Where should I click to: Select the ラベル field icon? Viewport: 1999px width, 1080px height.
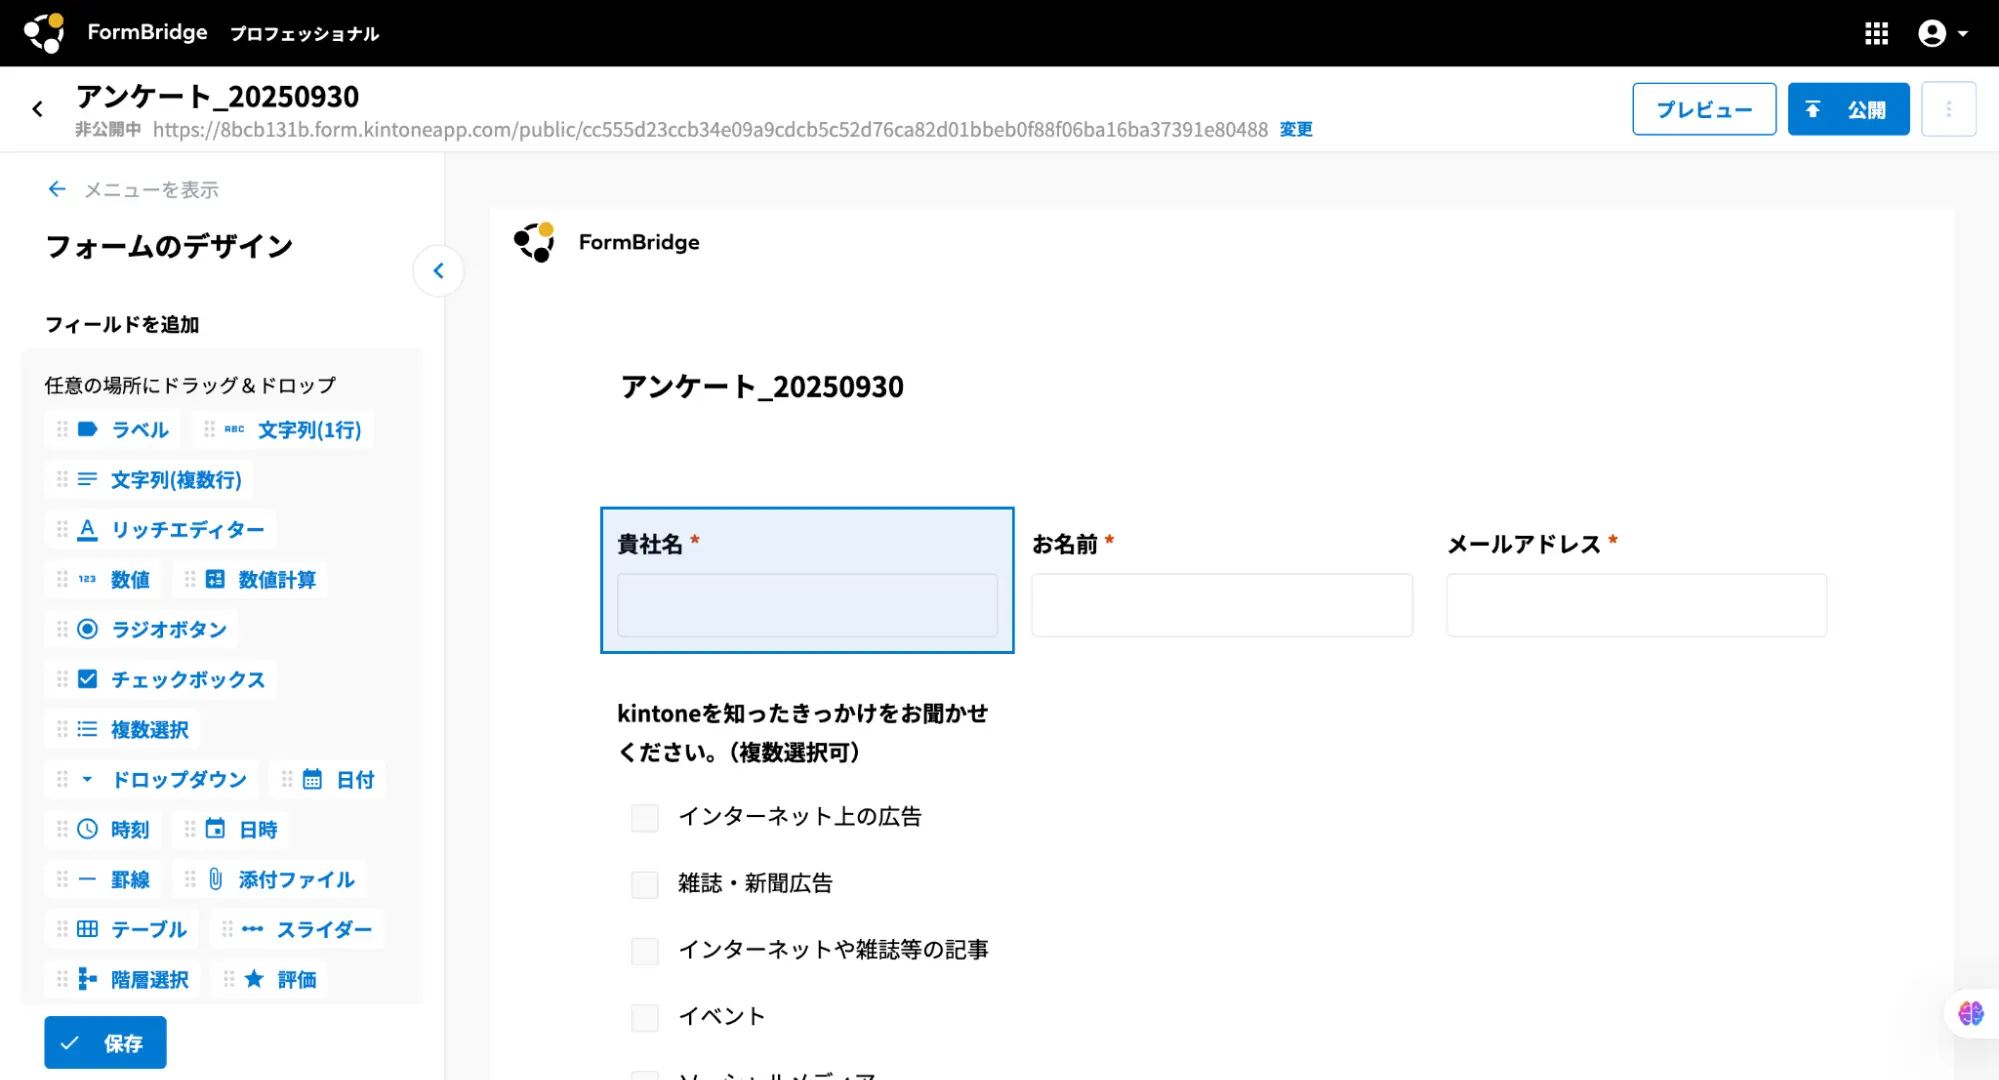[x=88, y=430]
